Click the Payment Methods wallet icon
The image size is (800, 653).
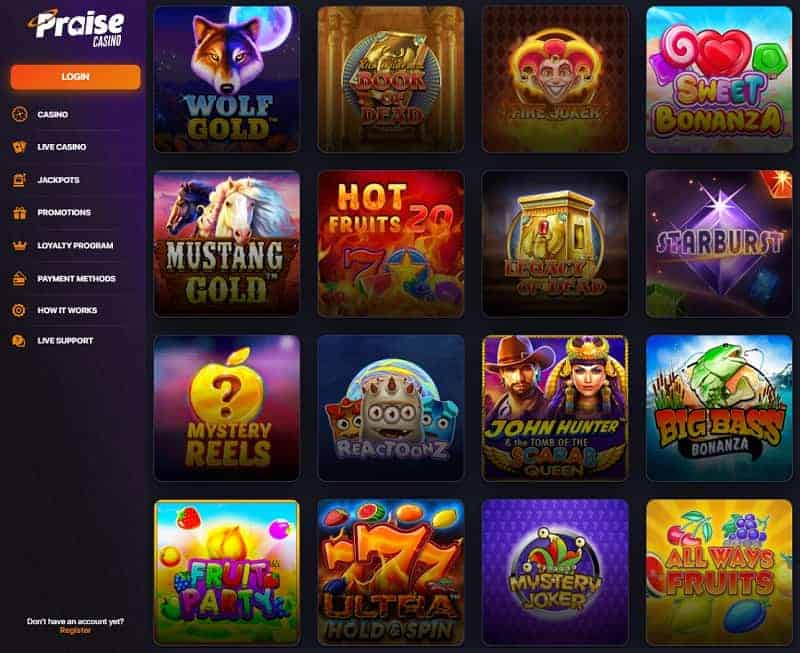click(19, 279)
